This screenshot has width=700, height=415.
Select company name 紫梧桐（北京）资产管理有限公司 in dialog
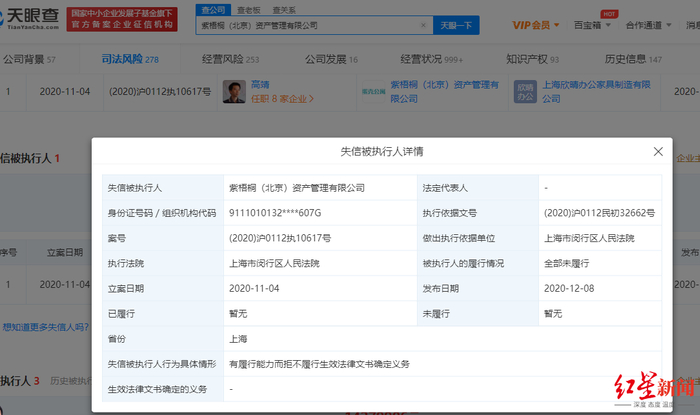(297, 188)
